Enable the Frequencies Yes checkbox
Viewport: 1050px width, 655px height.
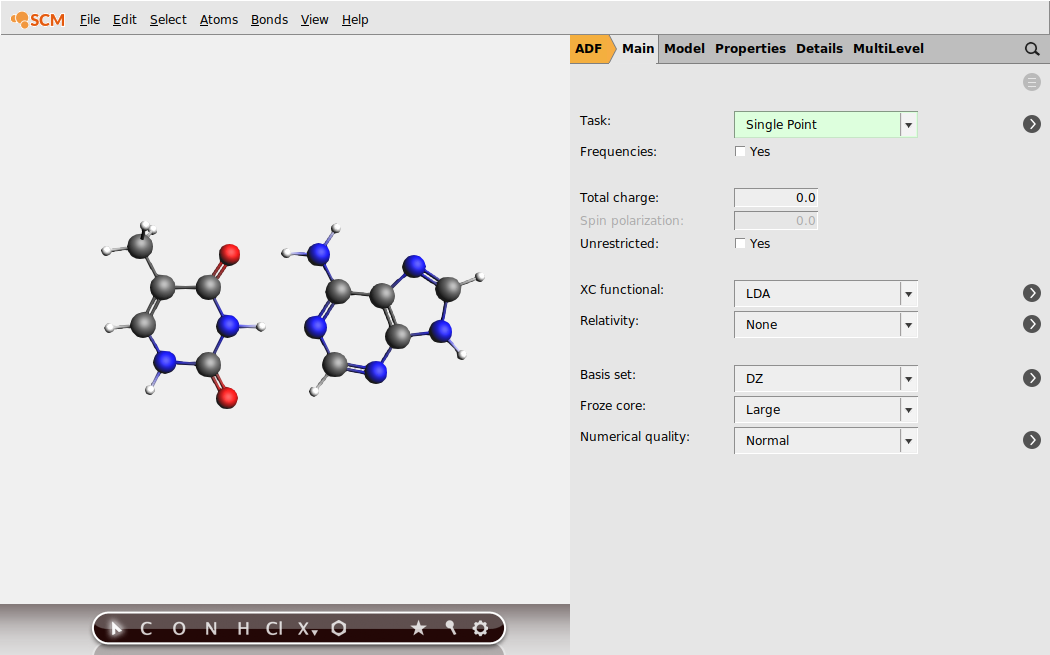[738, 151]
